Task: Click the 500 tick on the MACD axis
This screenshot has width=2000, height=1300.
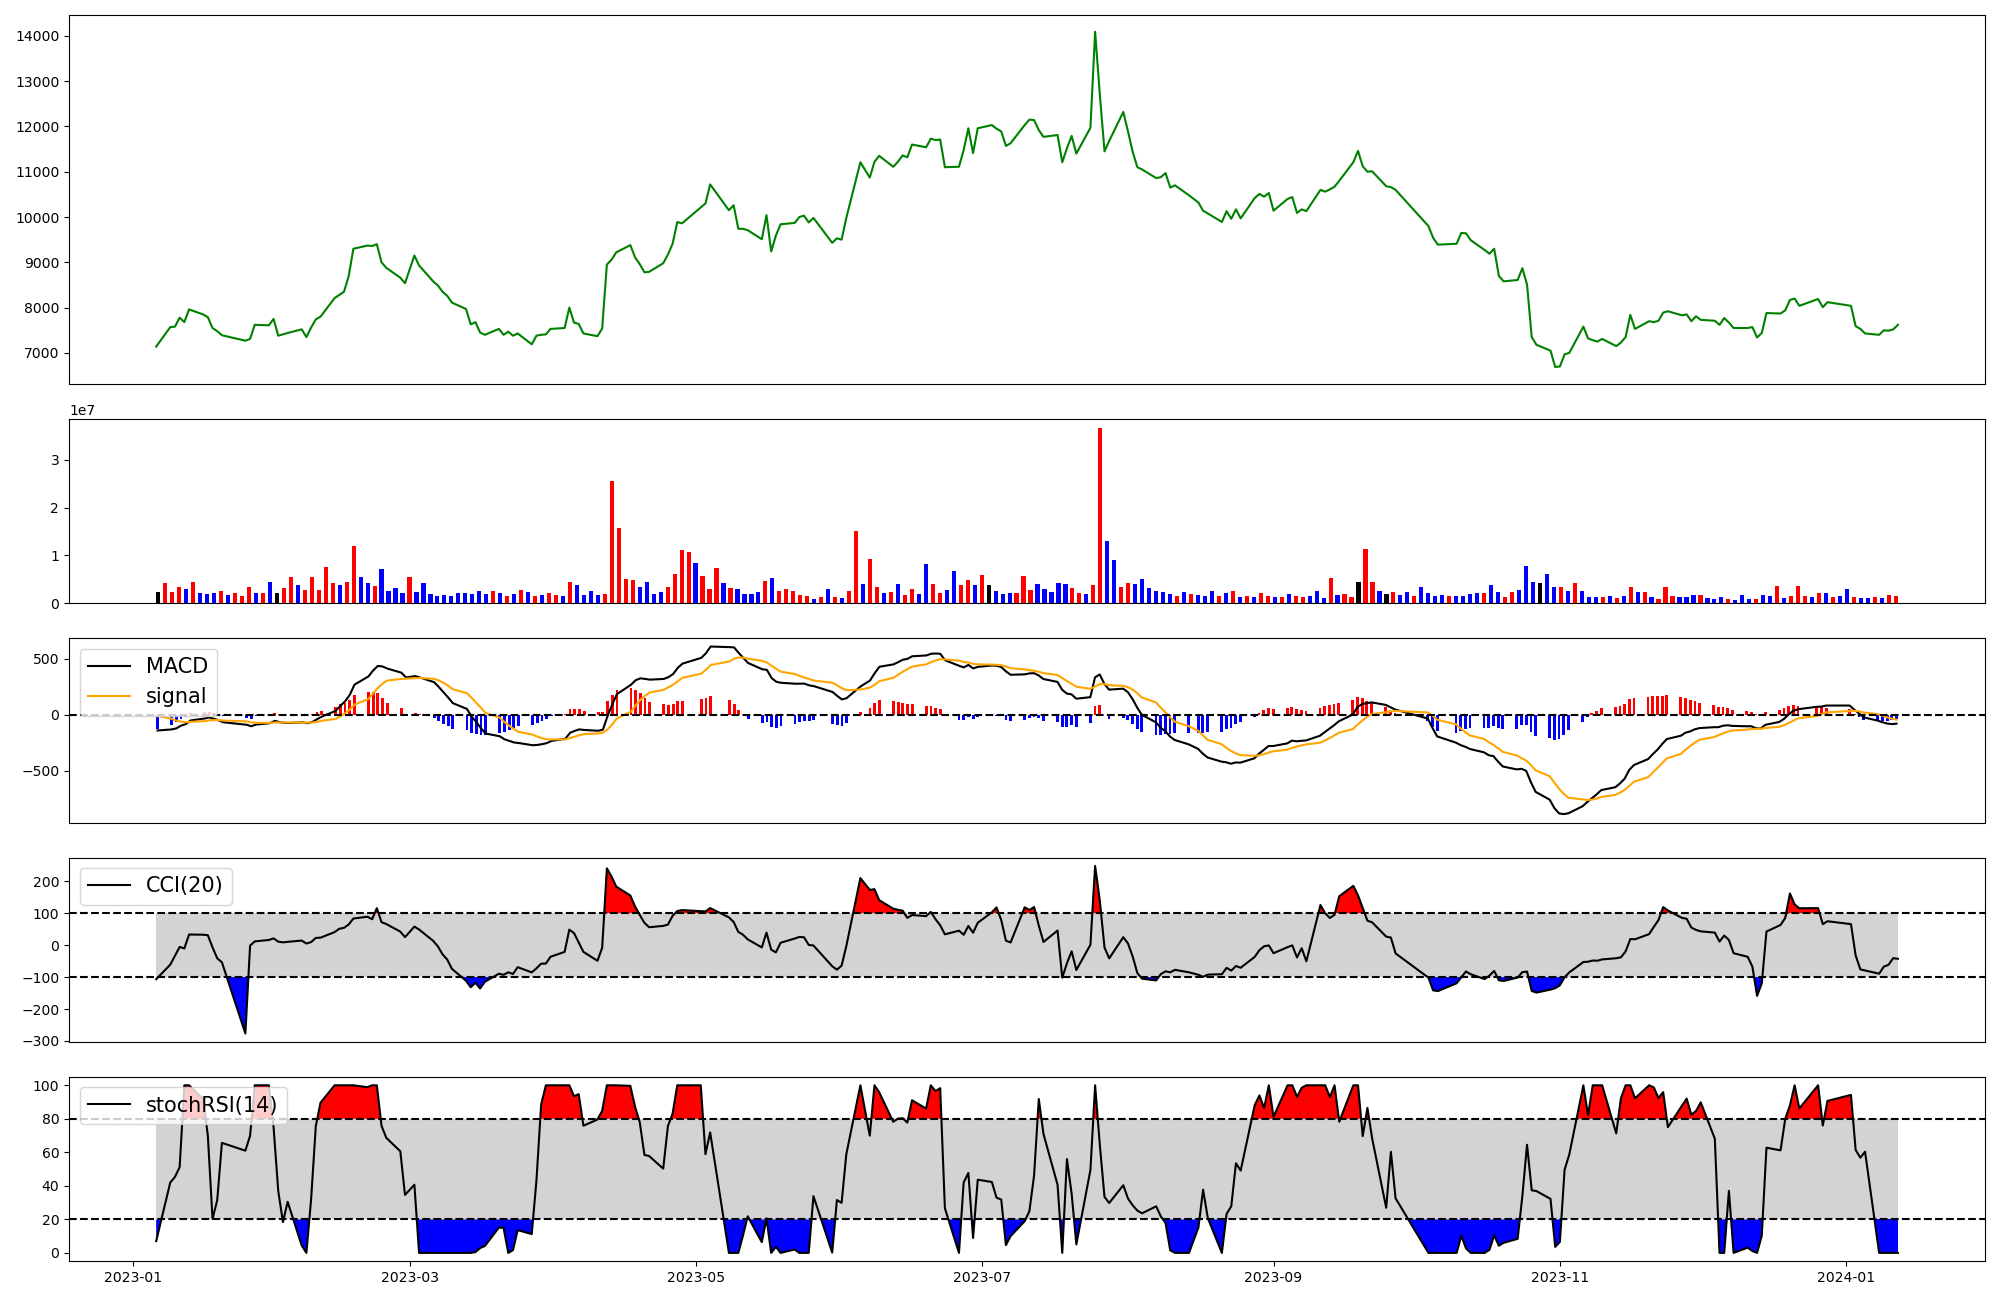Action: pyautogui.click(x=46, y=659)
